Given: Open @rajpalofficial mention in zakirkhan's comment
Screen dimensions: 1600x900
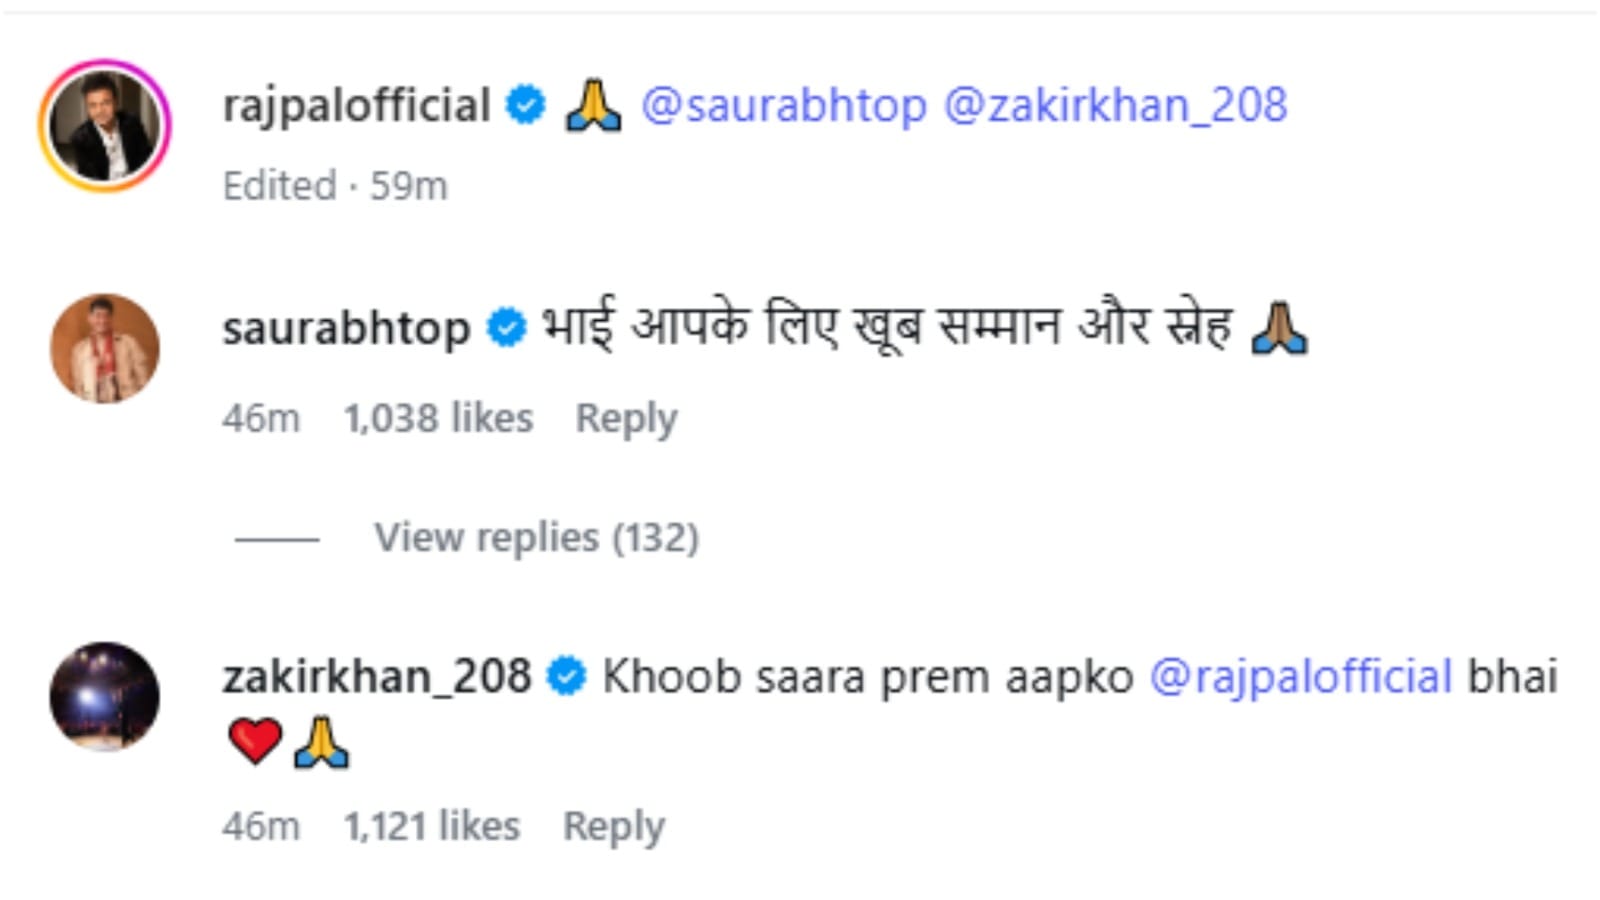Looking at the screenshot, I should [x=1300, y=677].
